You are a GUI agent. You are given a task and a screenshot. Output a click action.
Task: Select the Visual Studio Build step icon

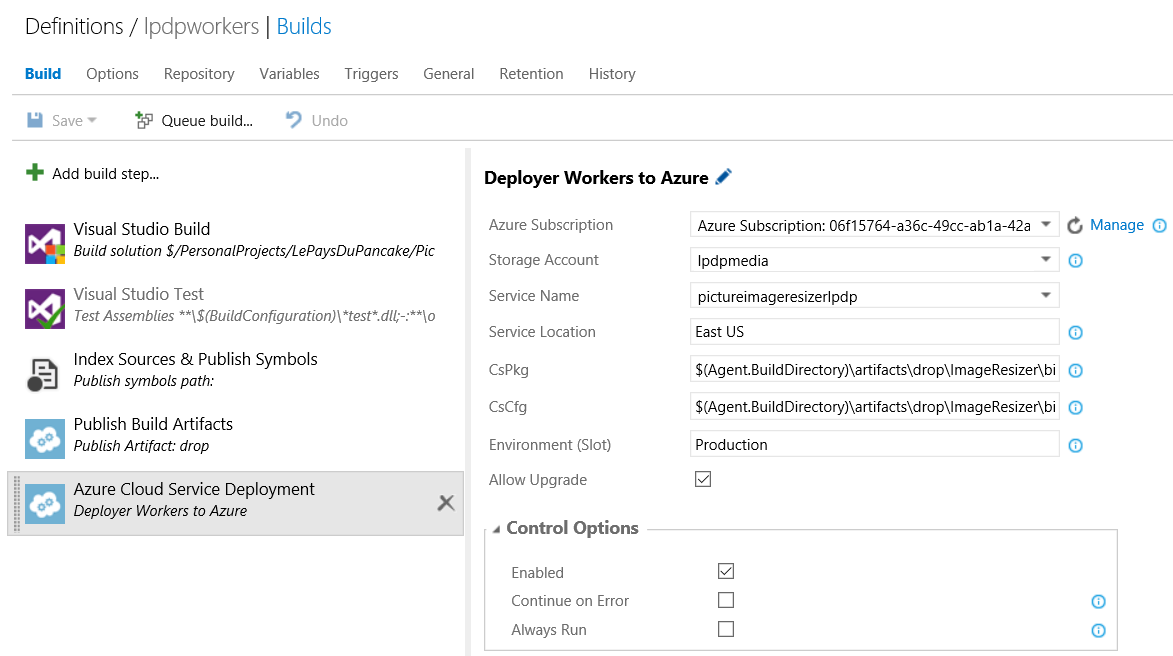pos(45,243)
